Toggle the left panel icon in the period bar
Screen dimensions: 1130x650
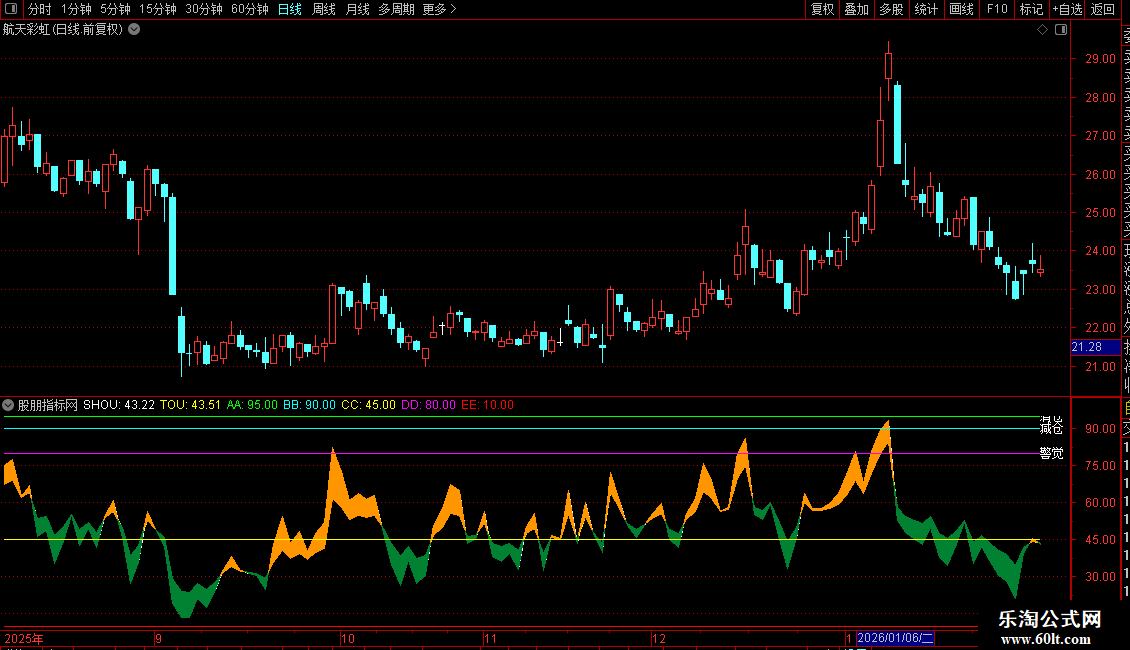coord(11,9)
